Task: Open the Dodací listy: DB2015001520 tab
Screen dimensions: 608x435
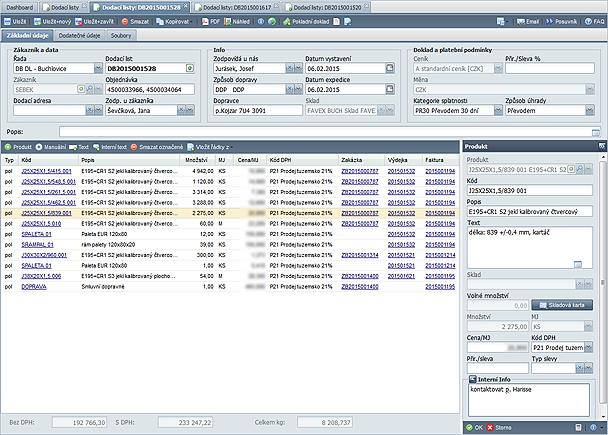Action: [x=327, y=7]
